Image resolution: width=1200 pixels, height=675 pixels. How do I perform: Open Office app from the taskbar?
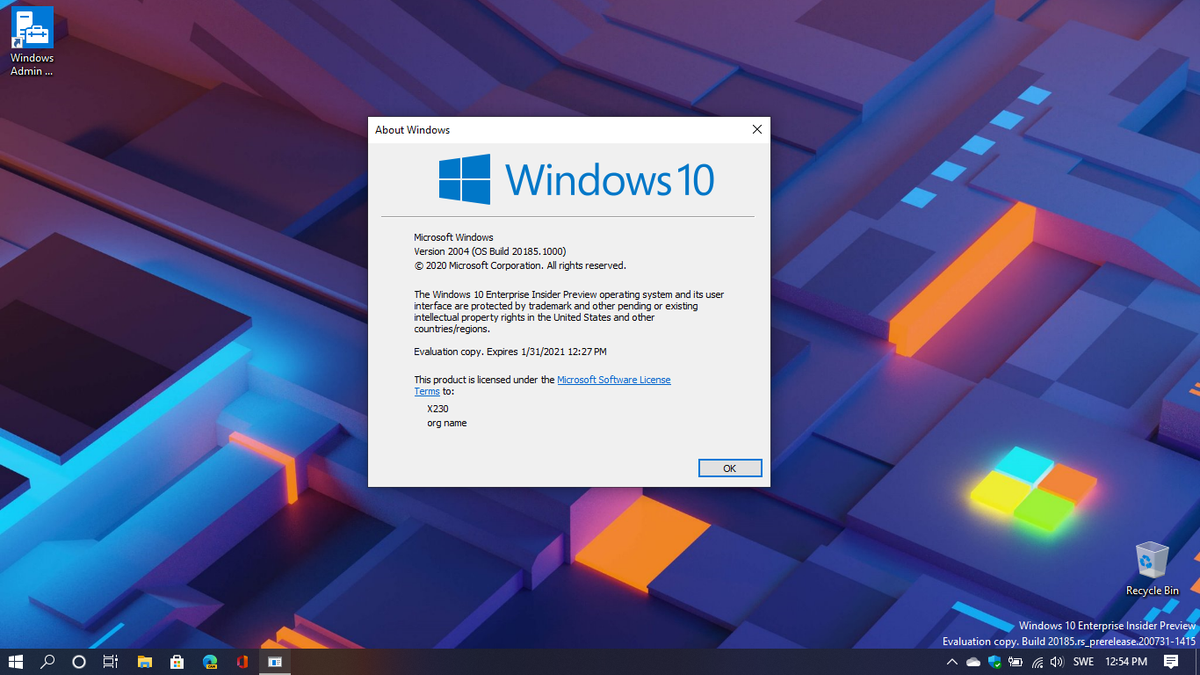pos(242,662)
